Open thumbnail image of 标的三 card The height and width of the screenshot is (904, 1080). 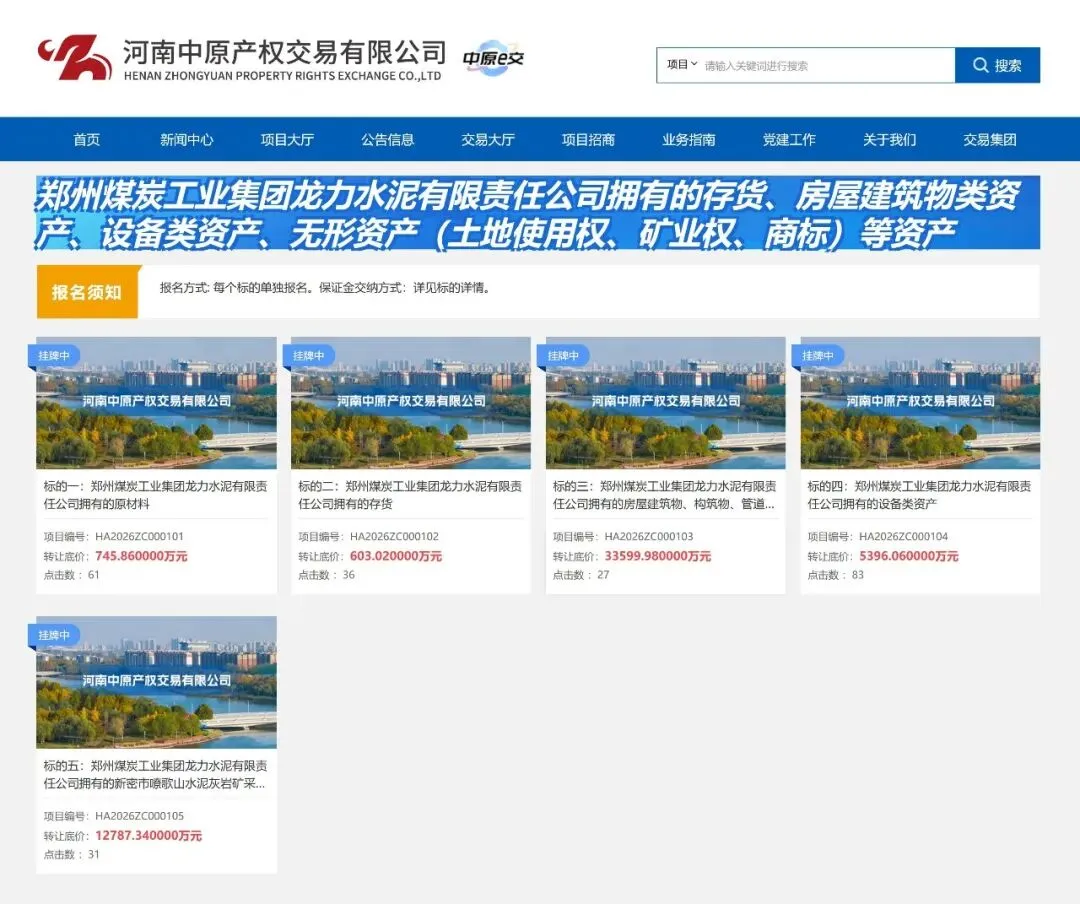pyautogui.click(x=665, y=403)
